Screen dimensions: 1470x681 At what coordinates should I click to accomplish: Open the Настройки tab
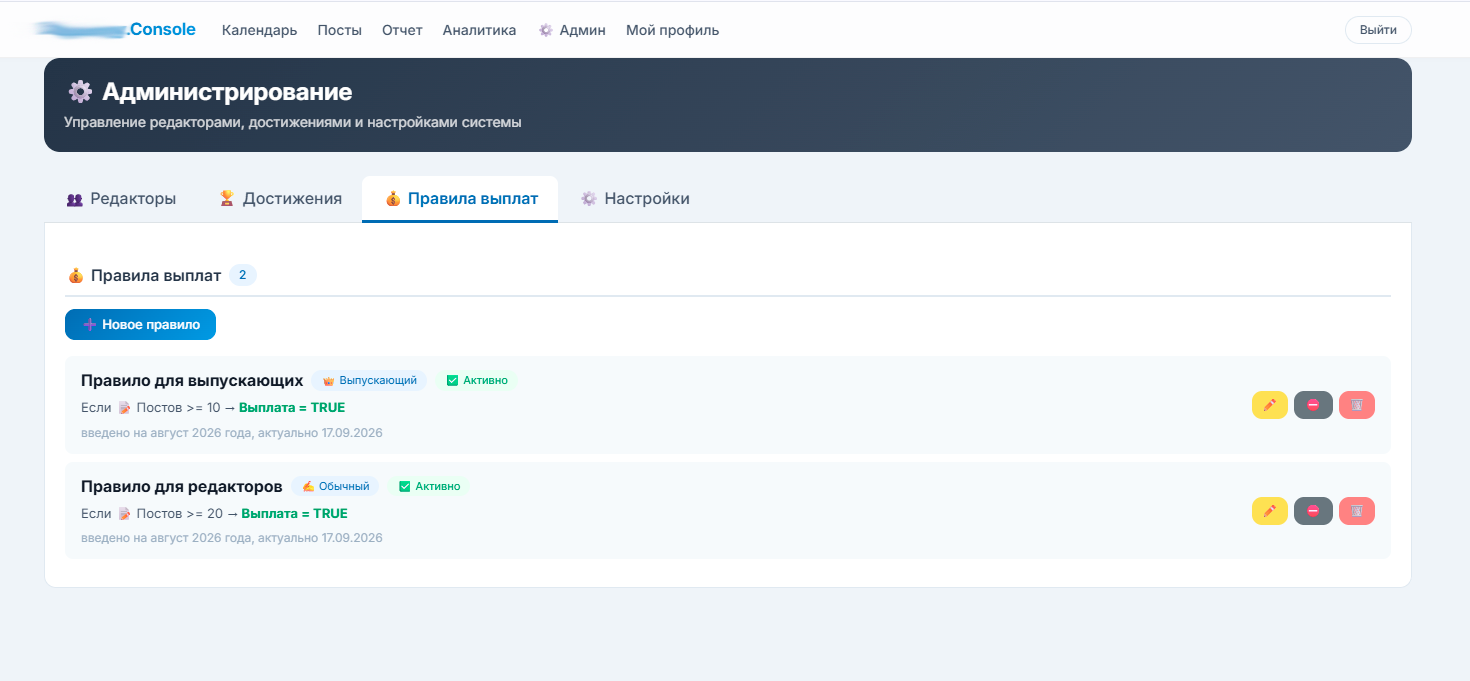click(635, 198)
